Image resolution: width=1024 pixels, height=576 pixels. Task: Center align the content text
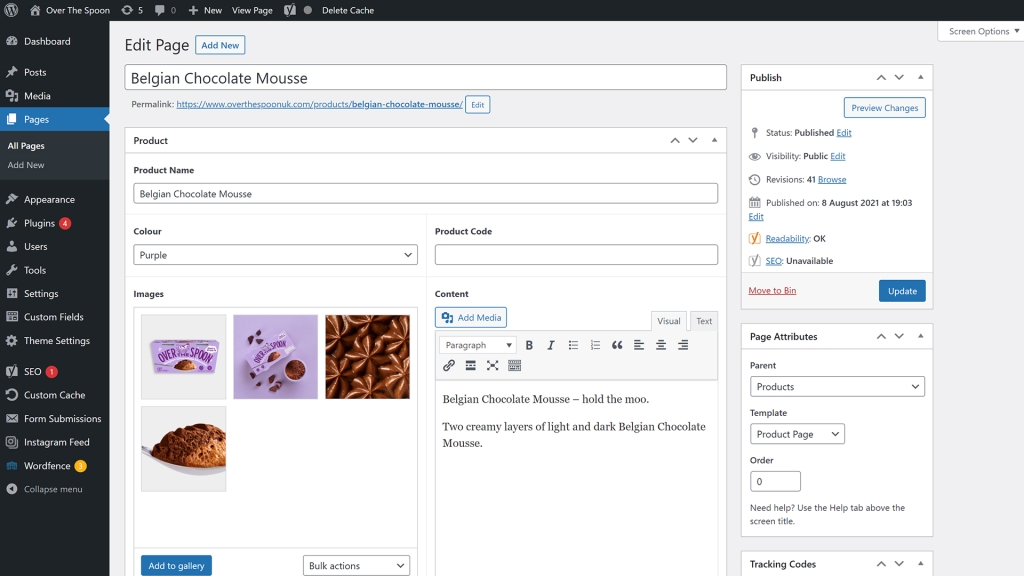point(661,345)
